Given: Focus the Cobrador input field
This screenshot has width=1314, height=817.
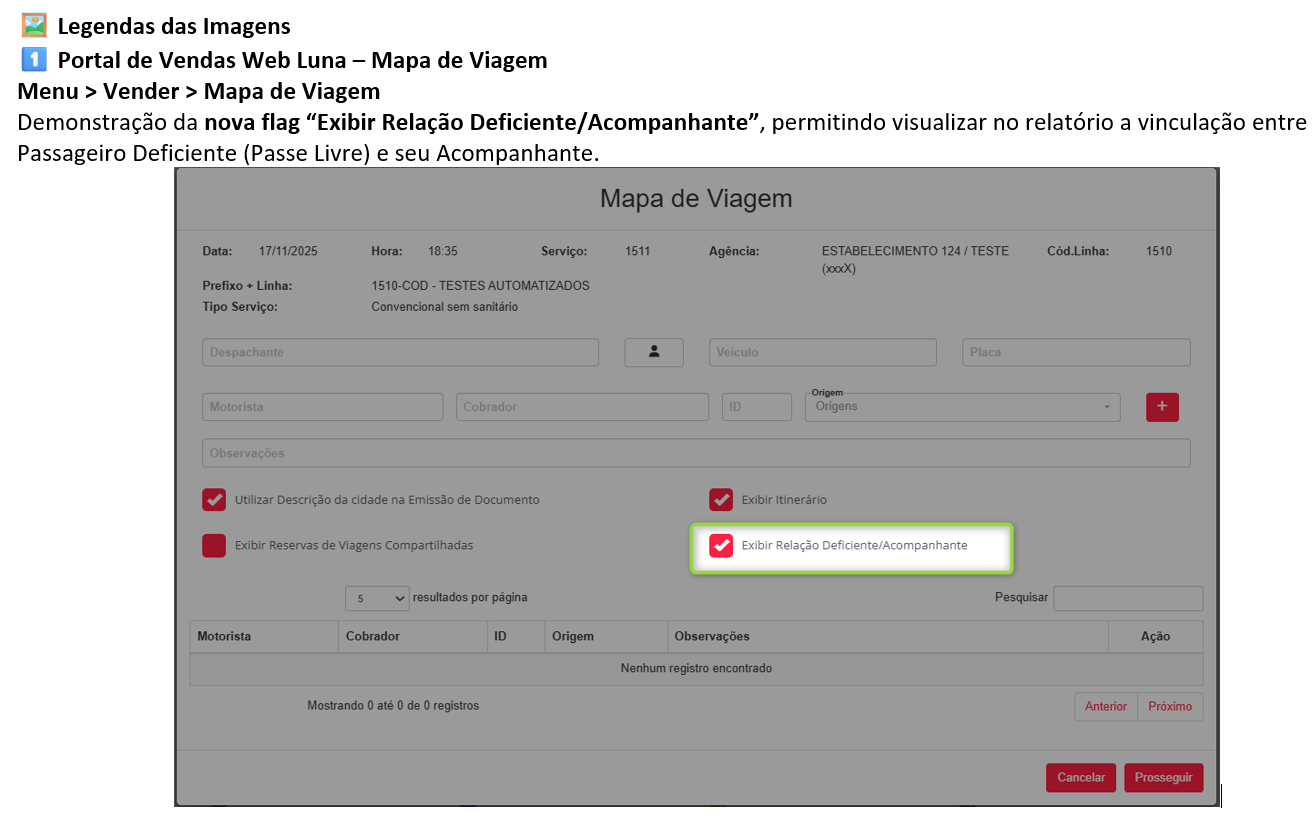Looking at the screenshot, I should point(582,407).
